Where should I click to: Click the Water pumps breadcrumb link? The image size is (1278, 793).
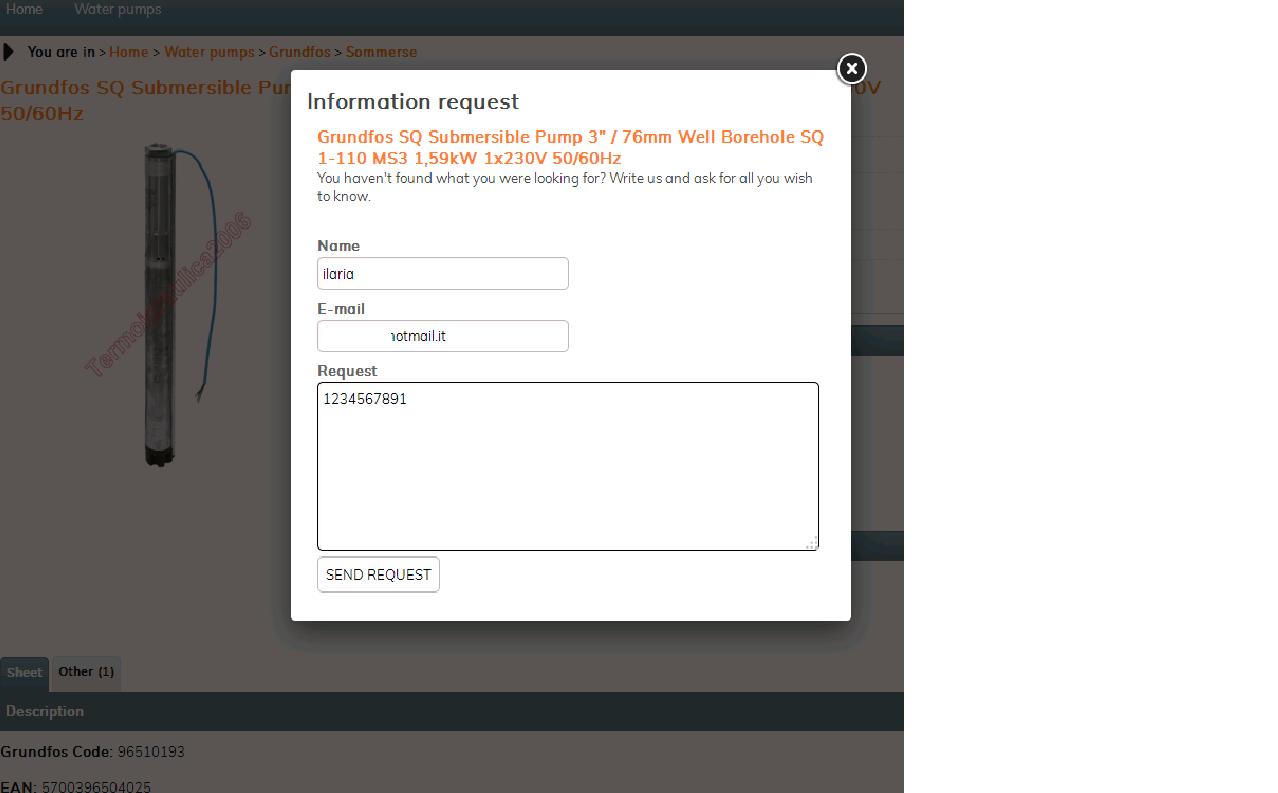209,52
